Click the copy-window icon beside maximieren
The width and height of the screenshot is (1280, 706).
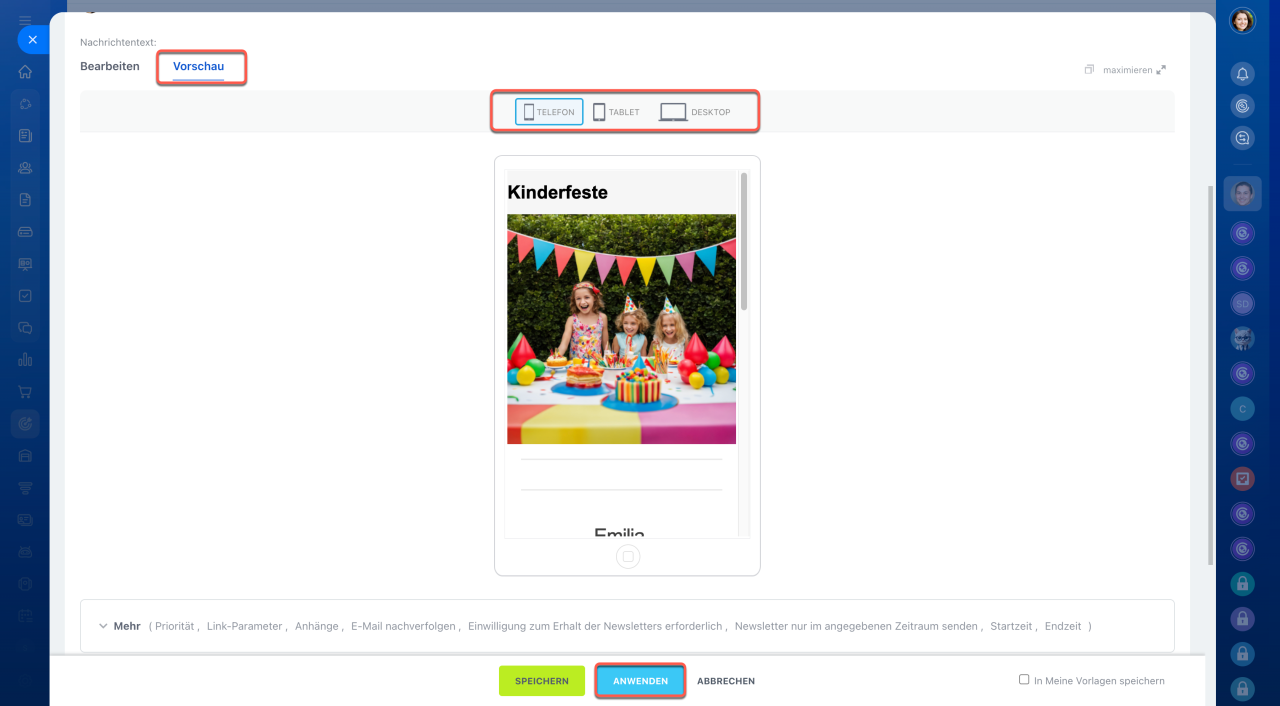[1089, 70]
